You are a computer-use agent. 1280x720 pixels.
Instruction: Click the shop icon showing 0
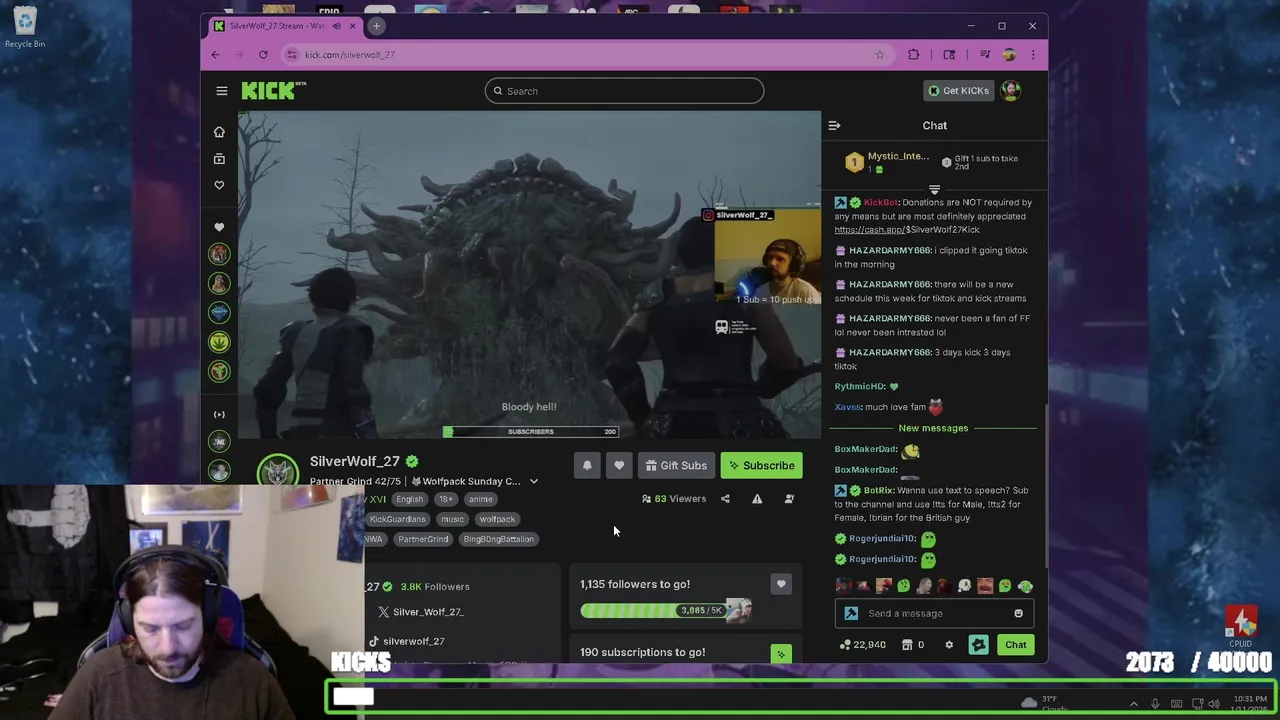coord(914,645)
